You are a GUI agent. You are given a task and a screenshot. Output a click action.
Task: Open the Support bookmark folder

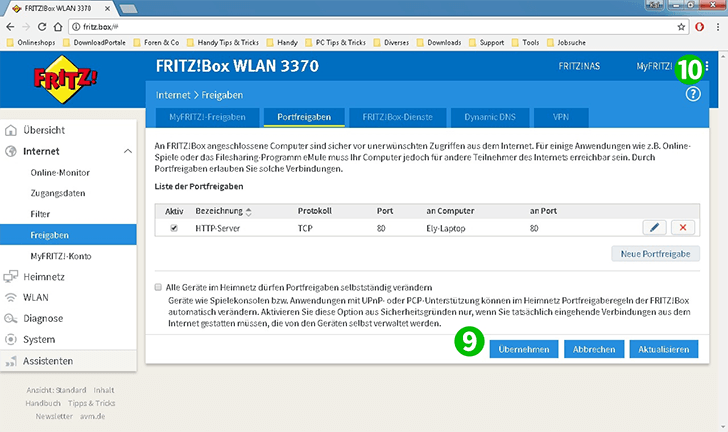click(486, 43)
